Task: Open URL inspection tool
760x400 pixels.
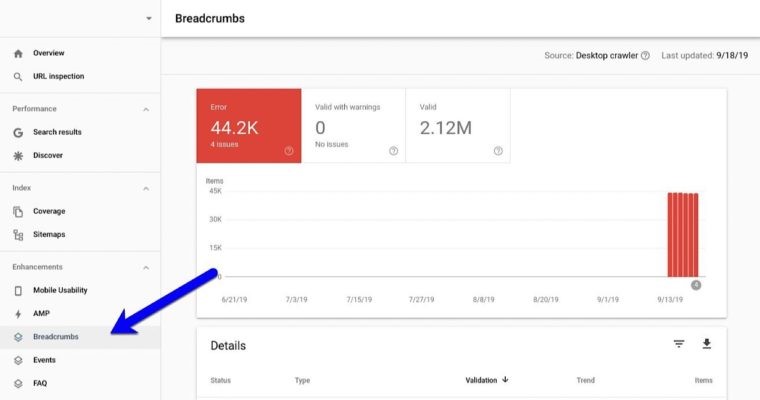Action: pos(58,76)
